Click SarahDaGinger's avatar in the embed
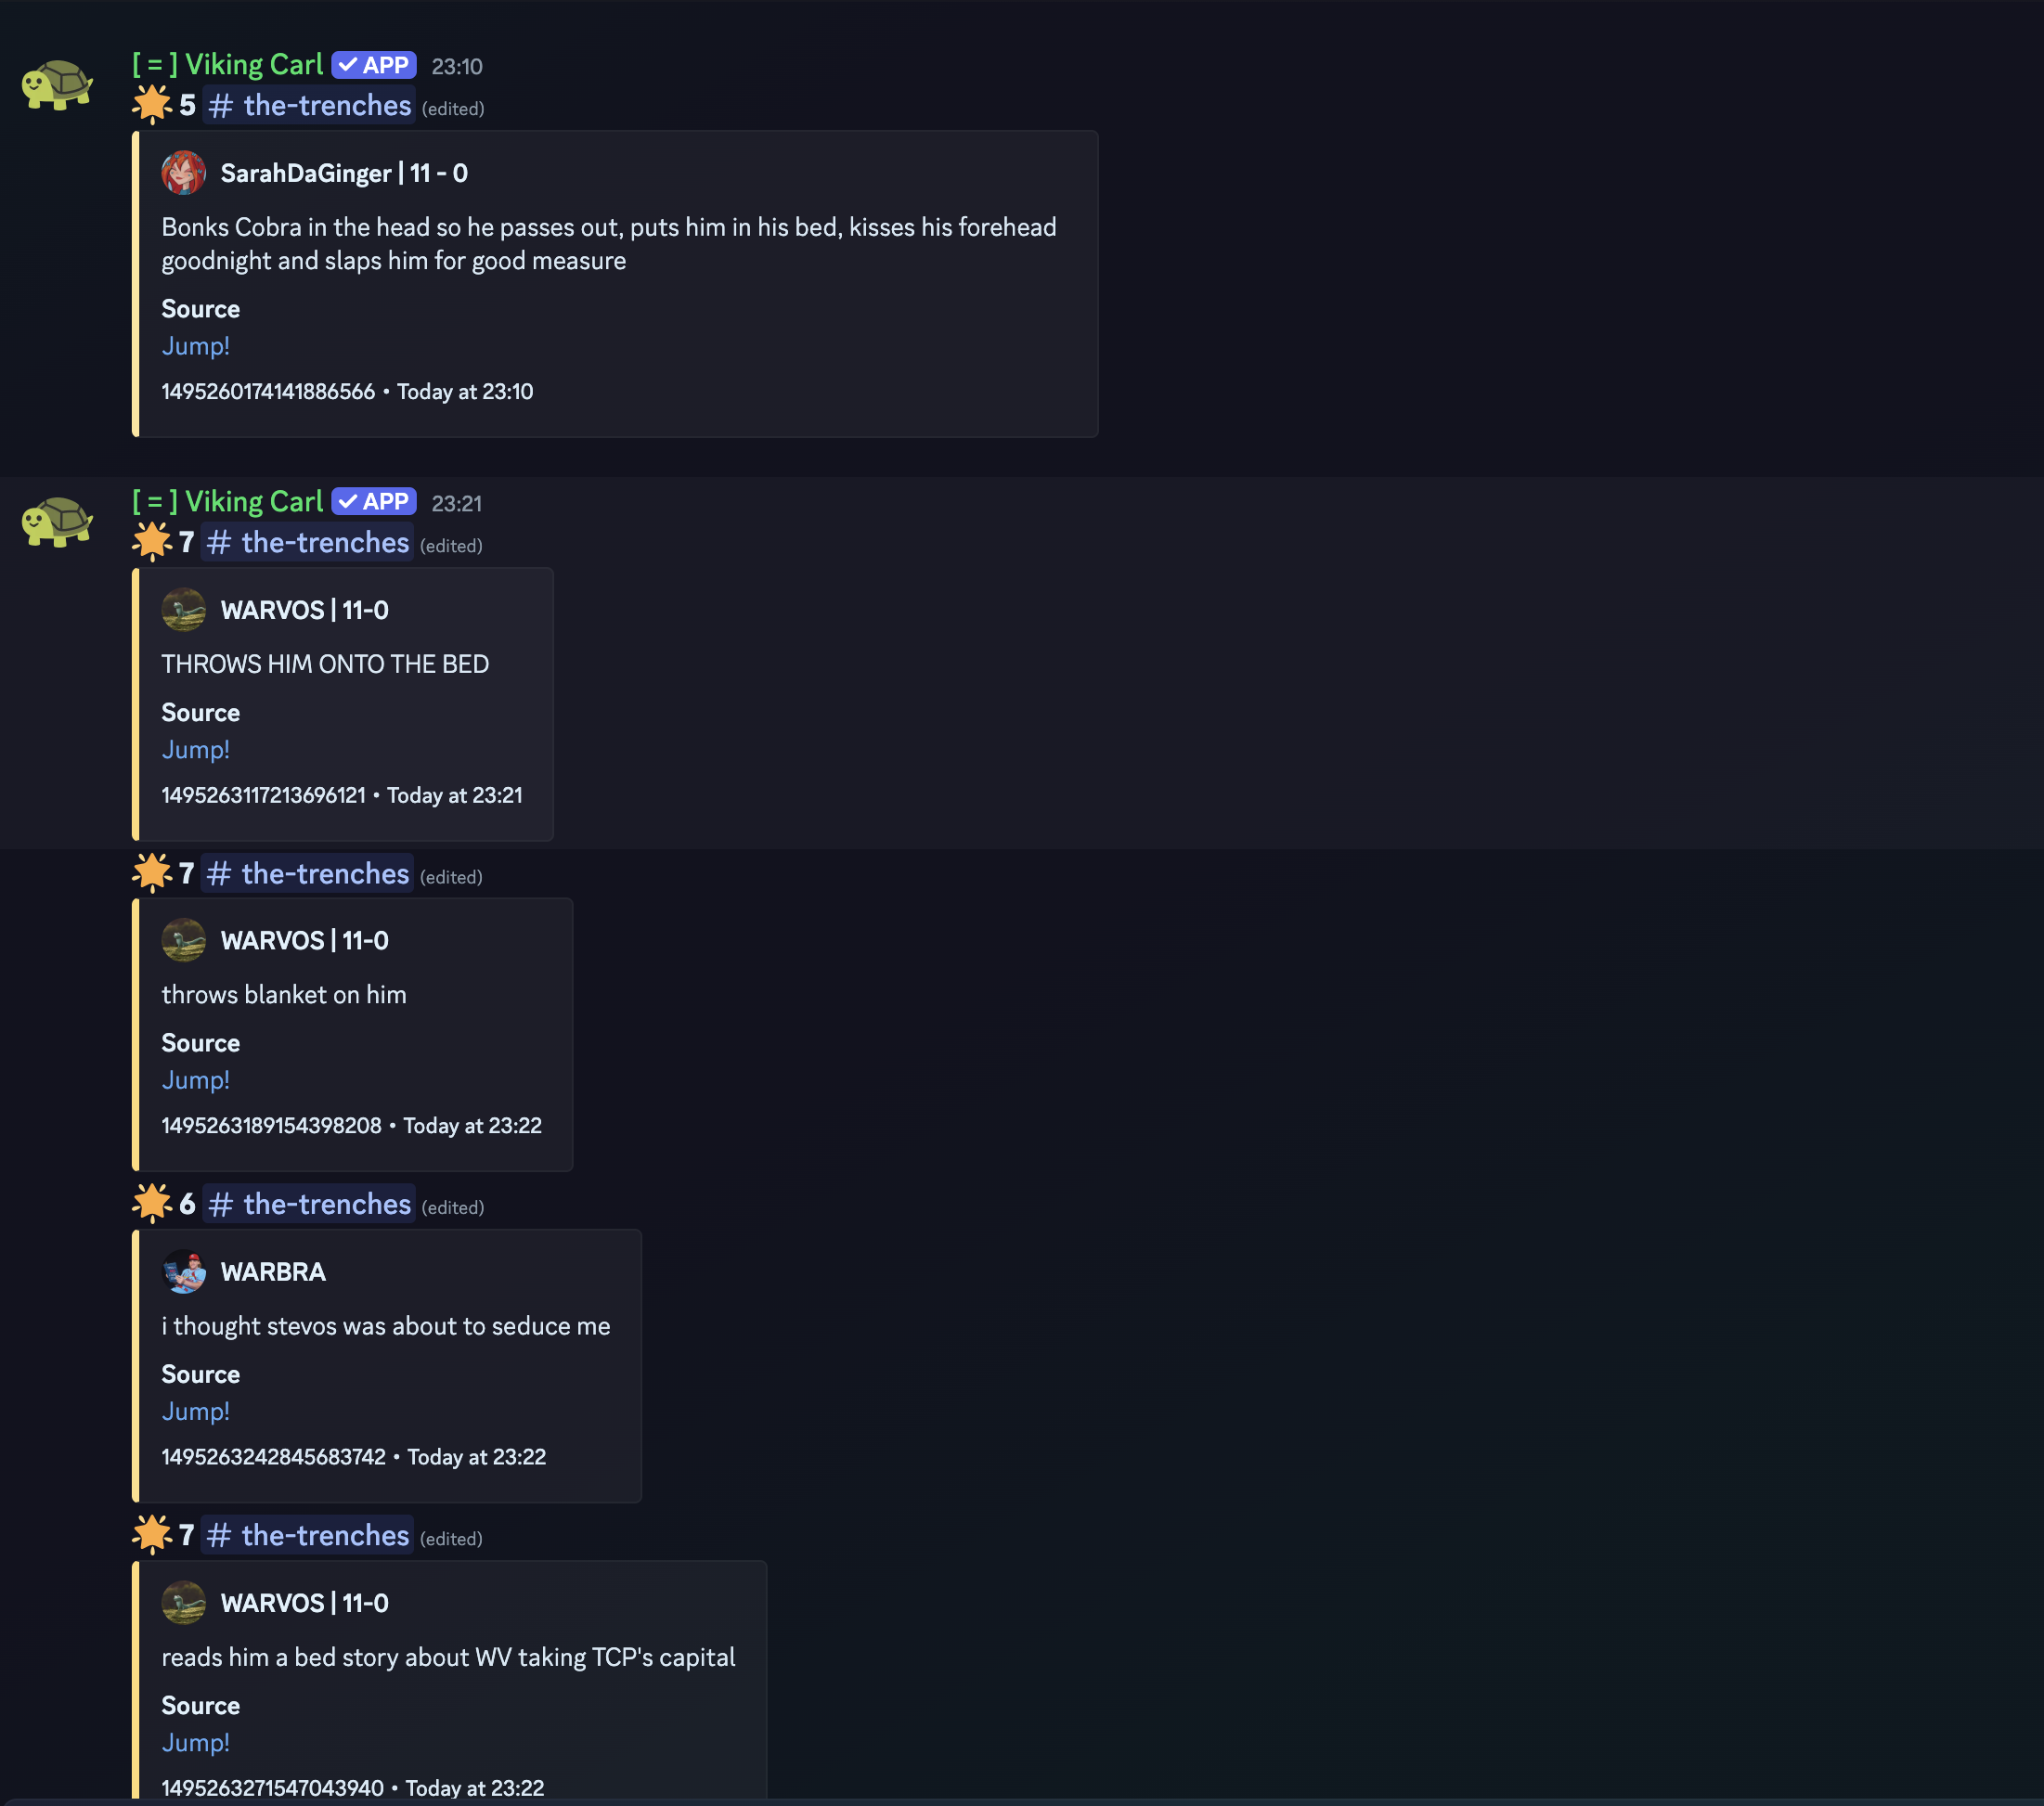 184,173
